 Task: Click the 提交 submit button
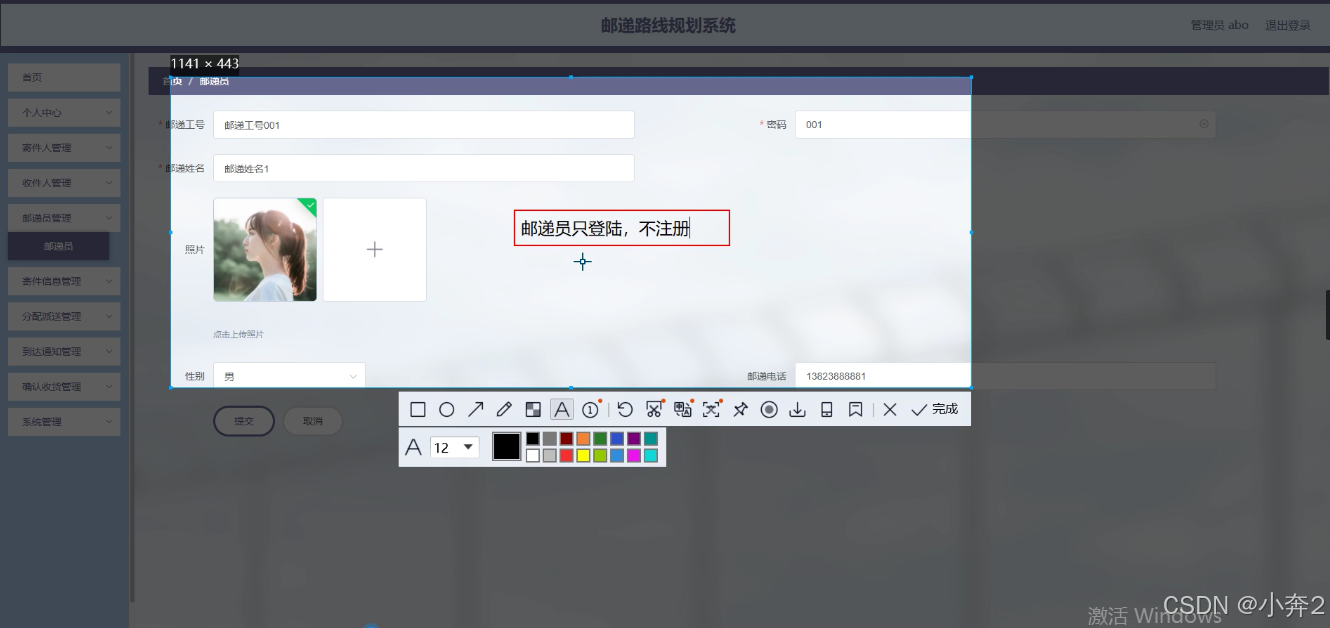243,421
